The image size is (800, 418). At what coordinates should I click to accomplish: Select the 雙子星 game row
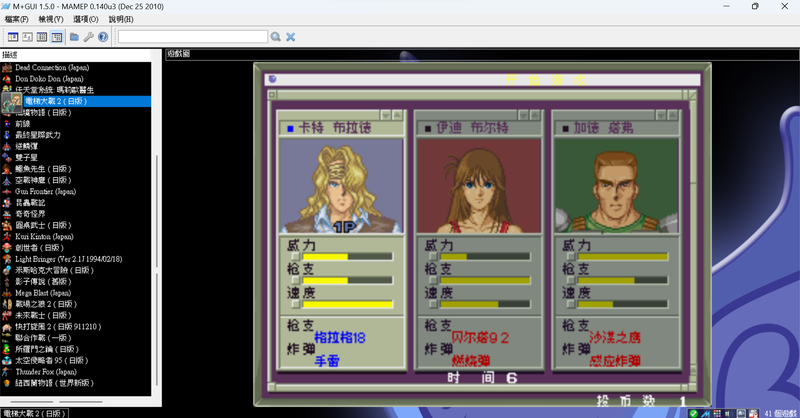(76, 157)
